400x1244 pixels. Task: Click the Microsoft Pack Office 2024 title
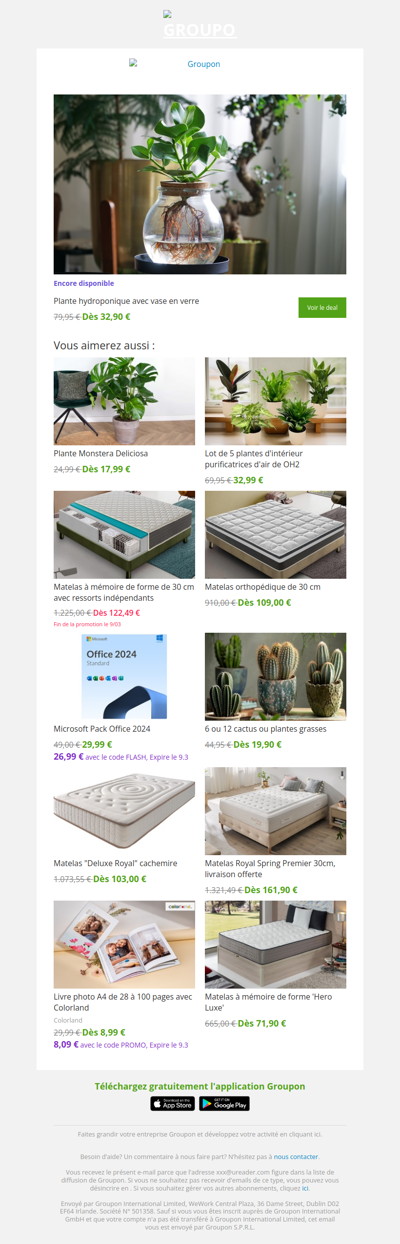coord(102,729)
